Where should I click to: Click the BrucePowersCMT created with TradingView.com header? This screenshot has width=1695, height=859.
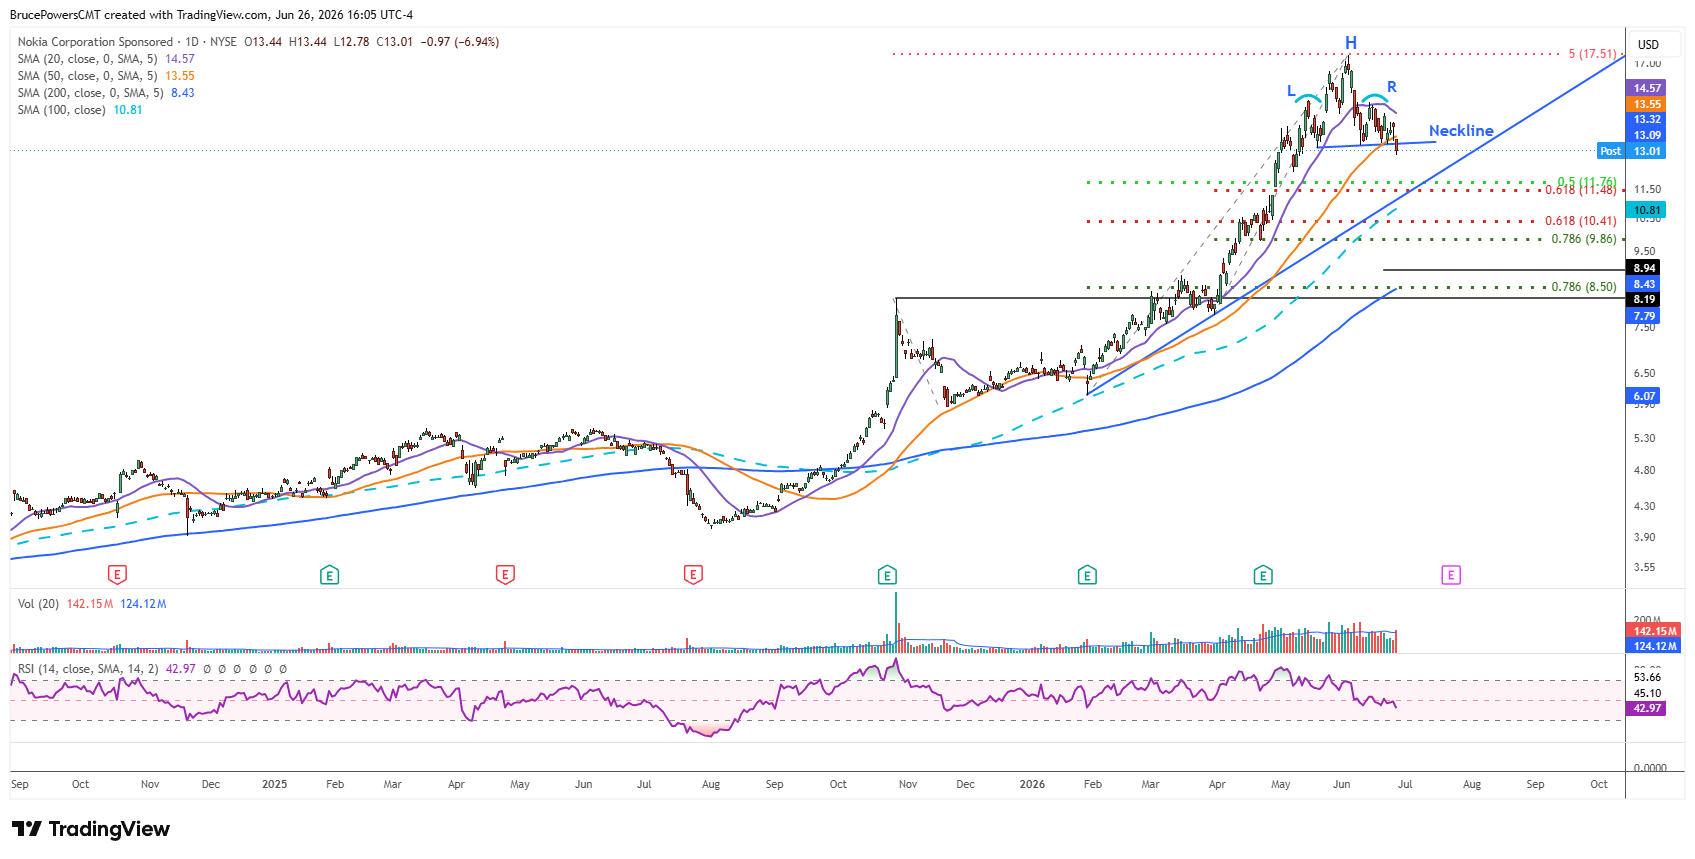pos(211,15)
